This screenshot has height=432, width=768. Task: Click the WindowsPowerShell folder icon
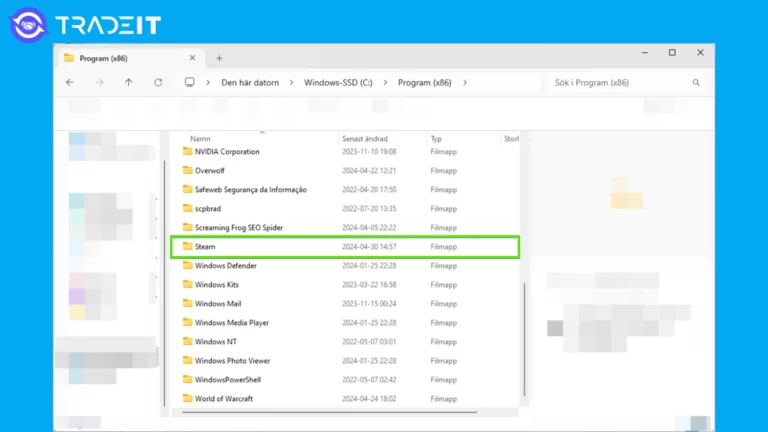click(x=188, y=379)
